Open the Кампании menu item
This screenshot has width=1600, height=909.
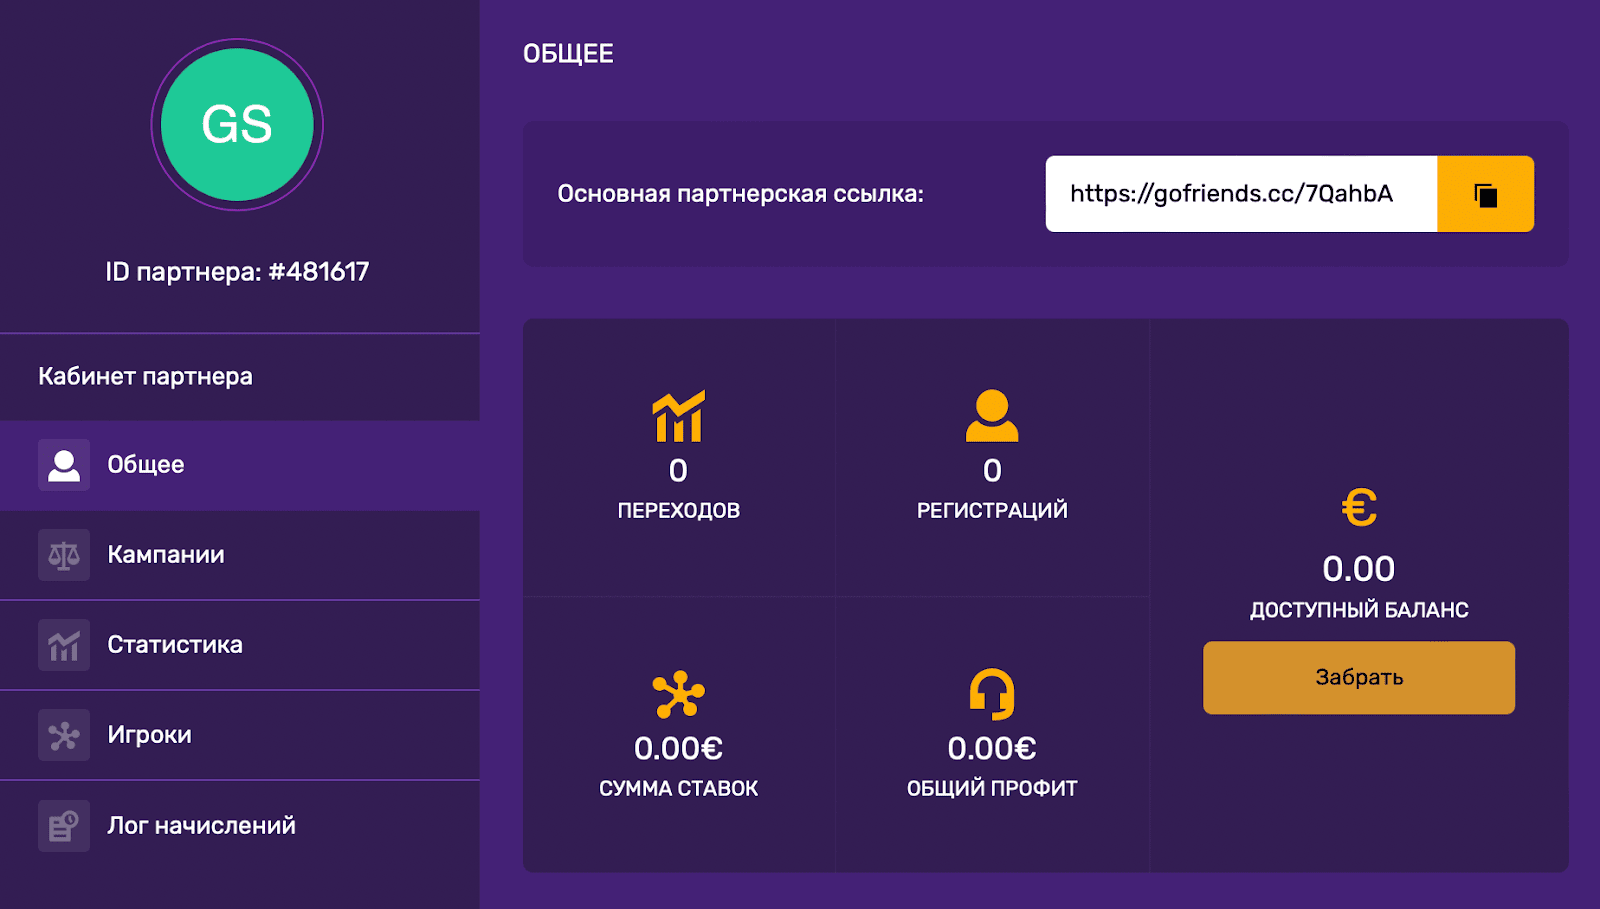(166, 555)
